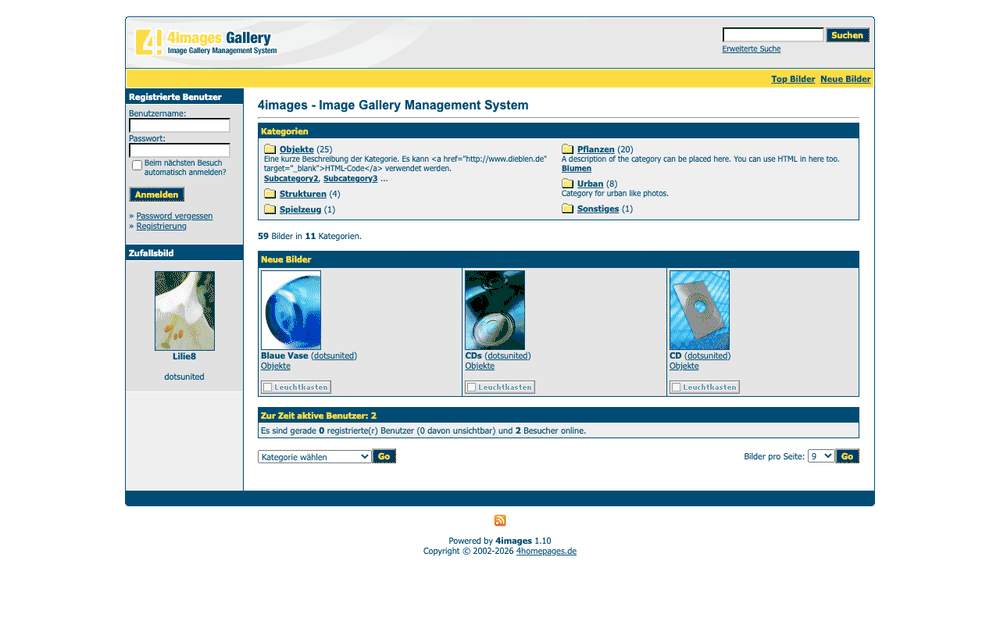The image size is (1000, 625).
Task: Open the Blaue Vase thumbnail
Action: tap(291, 310)
